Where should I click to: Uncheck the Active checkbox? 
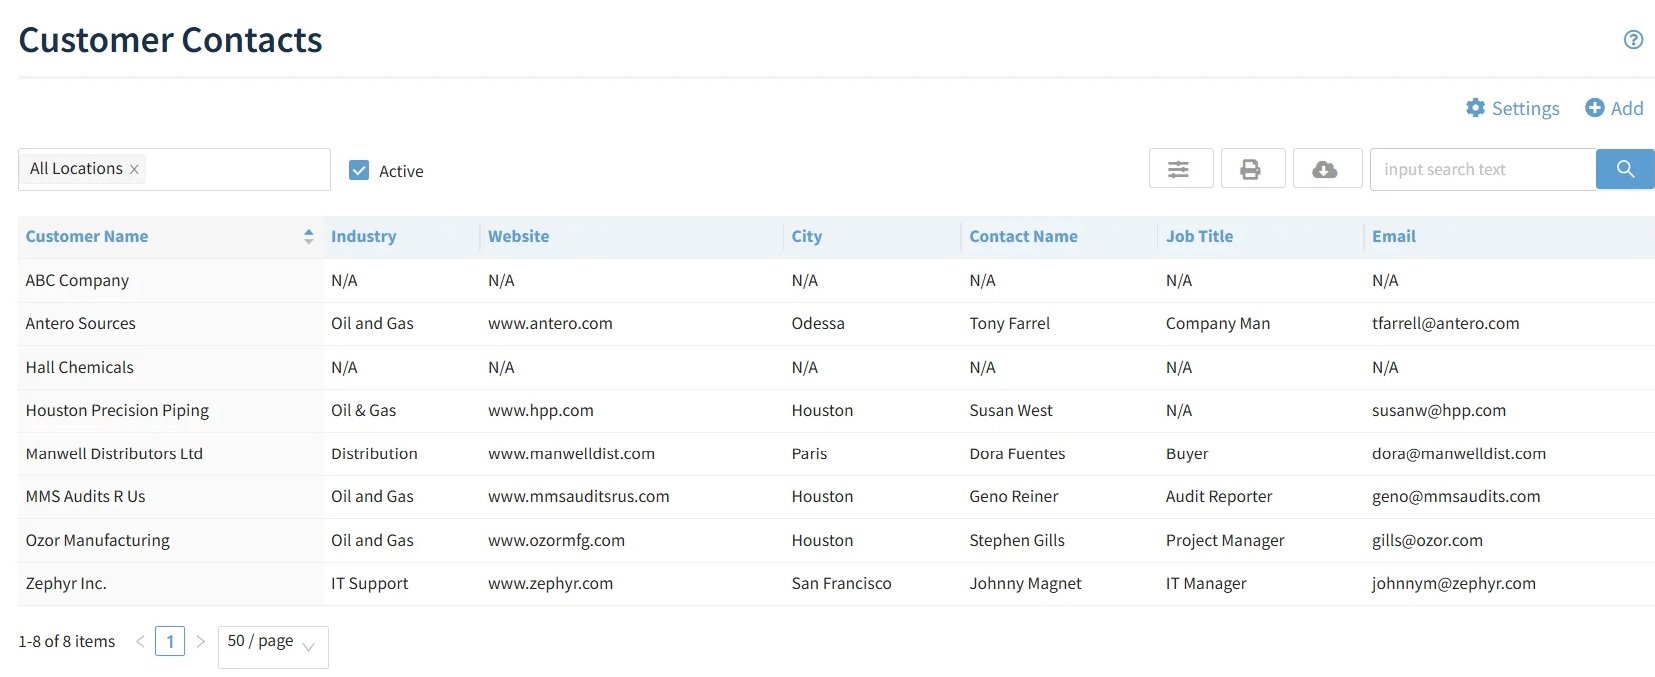pos(359,170)
